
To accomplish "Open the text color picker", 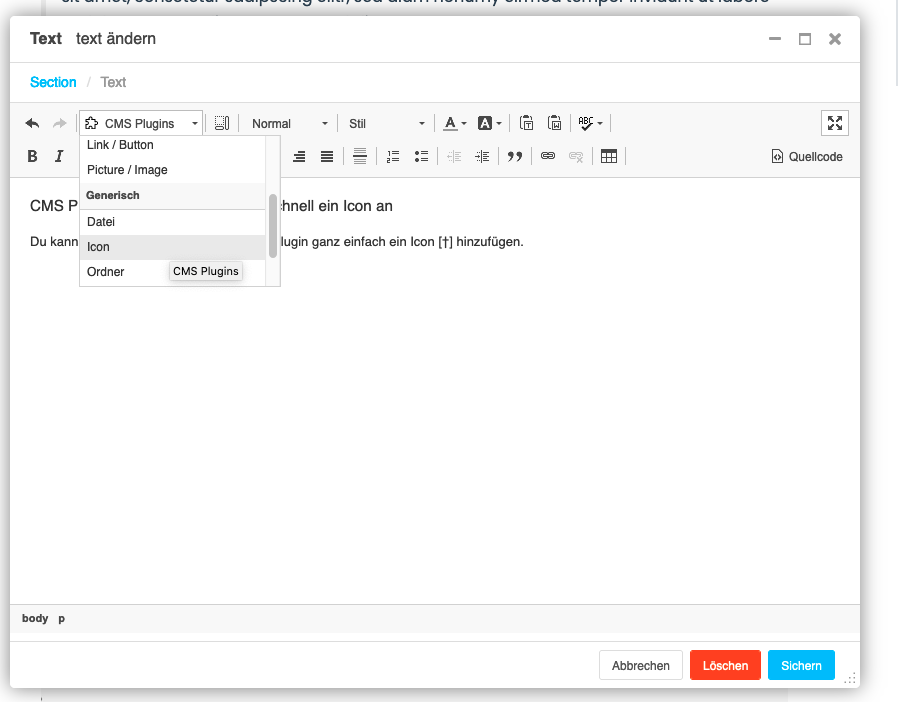I will point(455,123).
